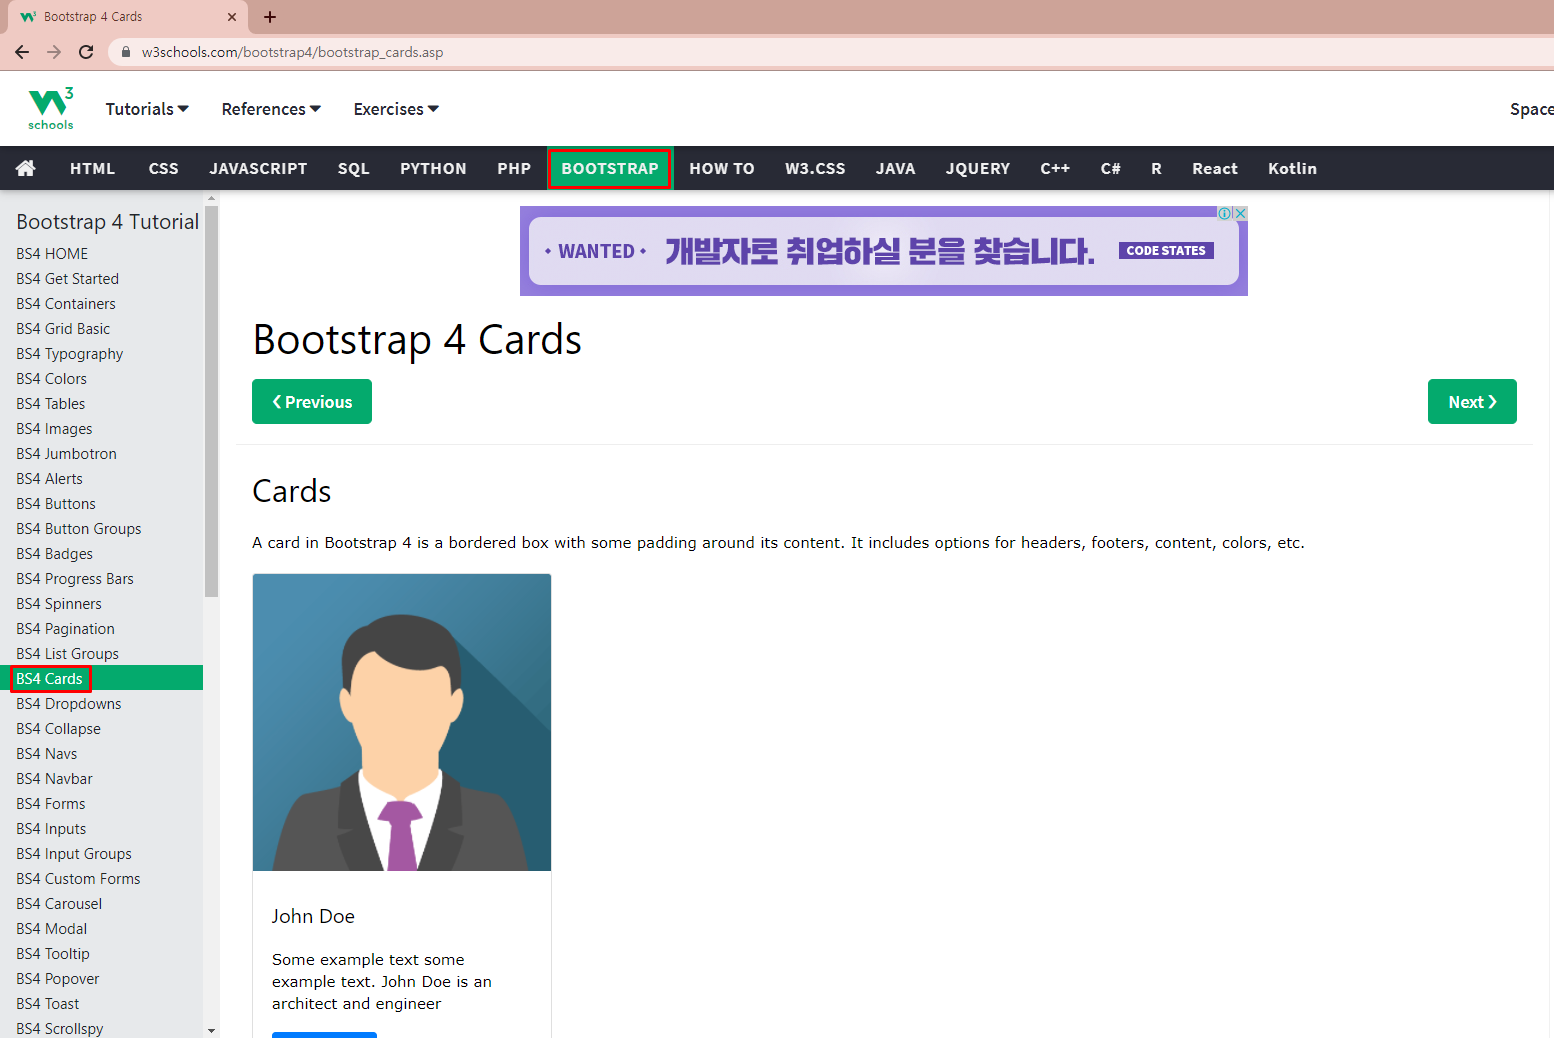Screen dimensions: 1554x1038
Task: Close the ad with X icon
Action: coord(1240,213)
